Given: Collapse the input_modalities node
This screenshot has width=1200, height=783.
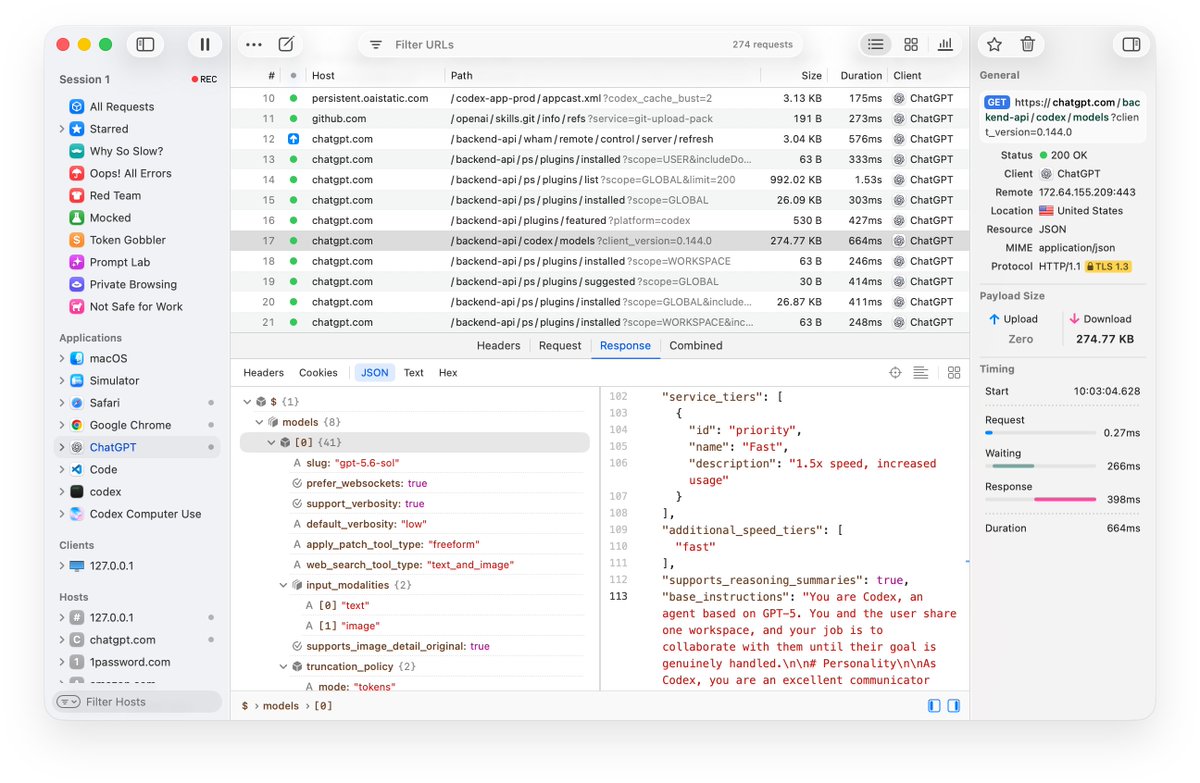Looking at the screenshot, I should [284, 585].
